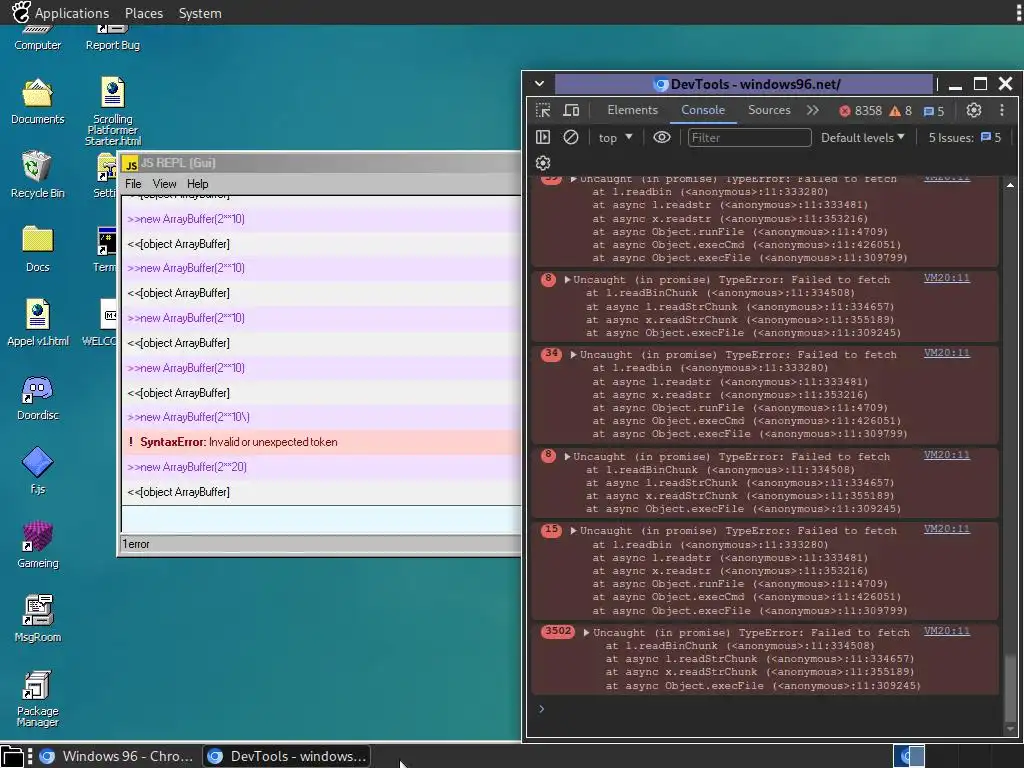The width and height of the screenshot is (1024, 768).
Task: Open the javascript context 'top' dropdown
Action: pyautogui.click(x=615, y=138)
